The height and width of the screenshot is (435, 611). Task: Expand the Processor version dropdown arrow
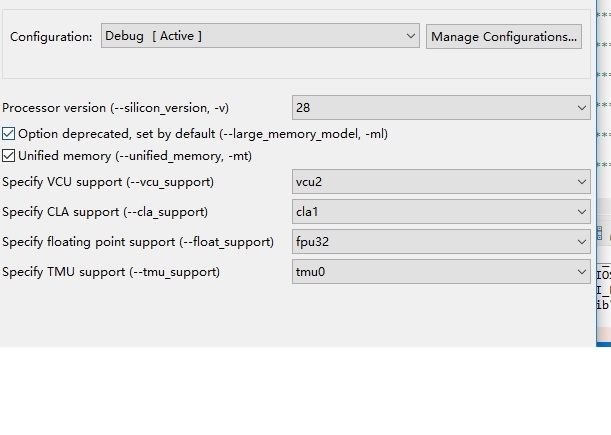point(582,108)
